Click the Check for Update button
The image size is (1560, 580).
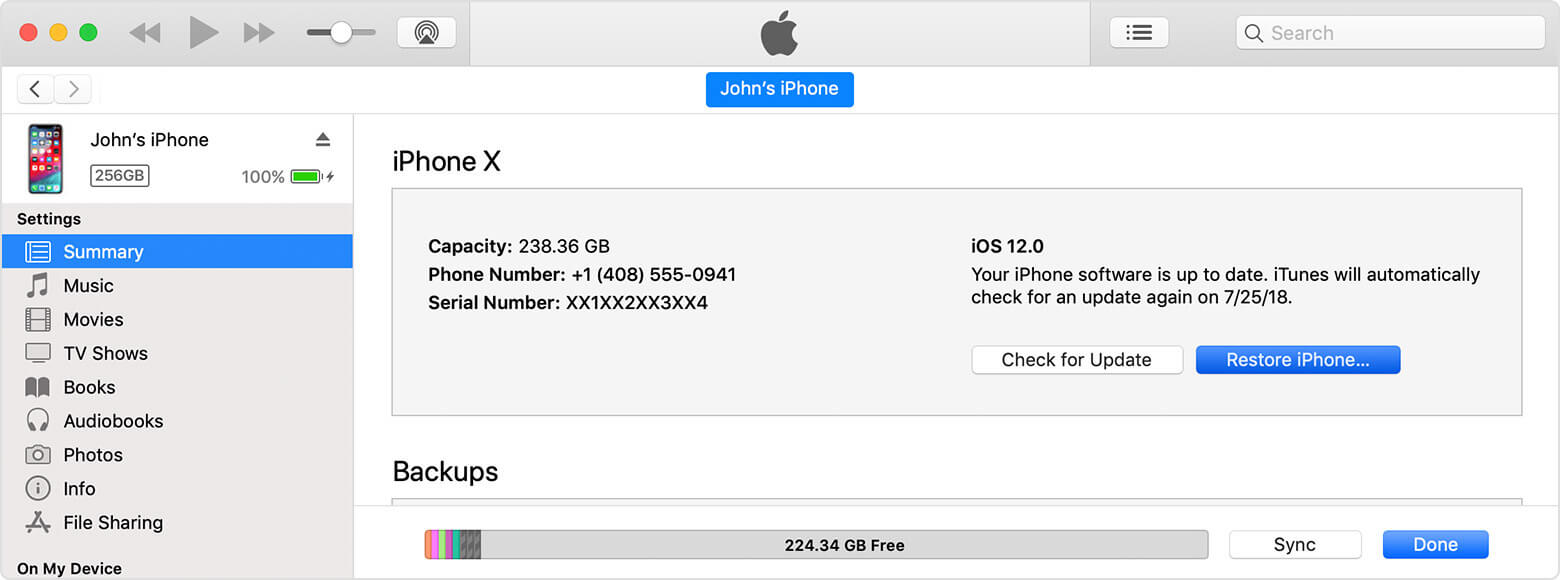click(x=1076, y=360)
